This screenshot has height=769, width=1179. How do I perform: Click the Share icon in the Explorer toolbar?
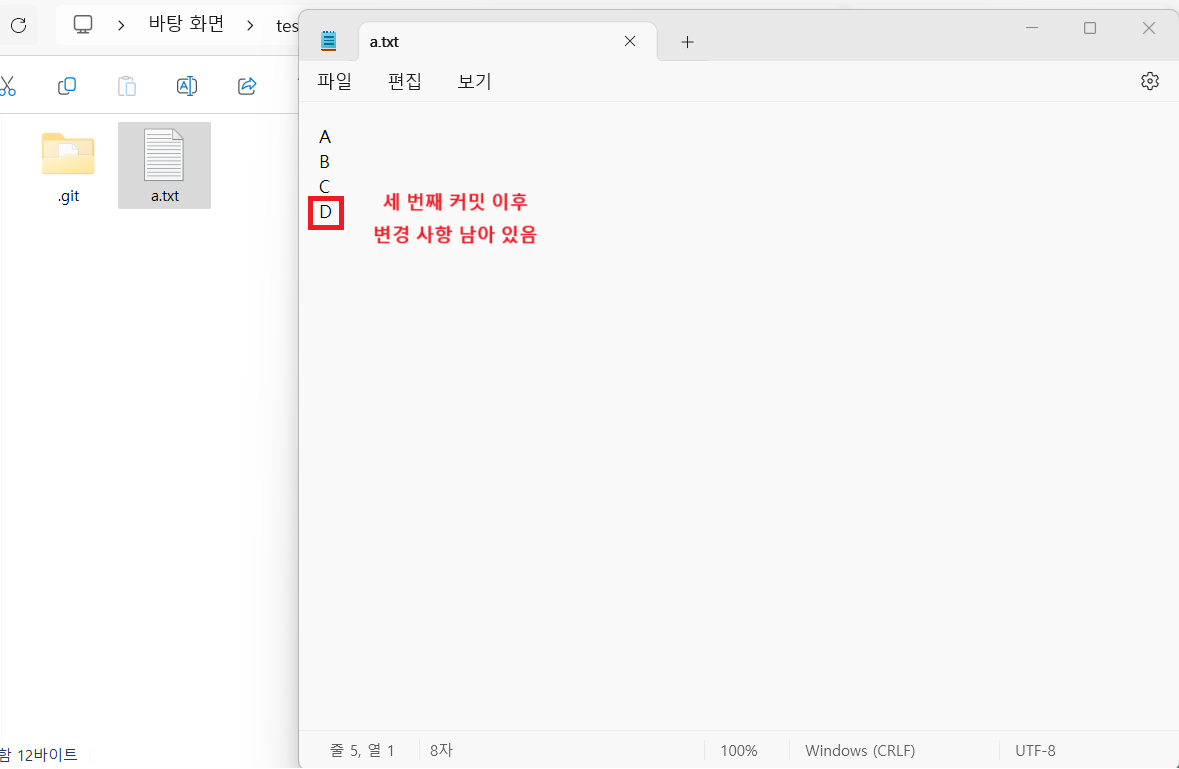click(246, 86)
